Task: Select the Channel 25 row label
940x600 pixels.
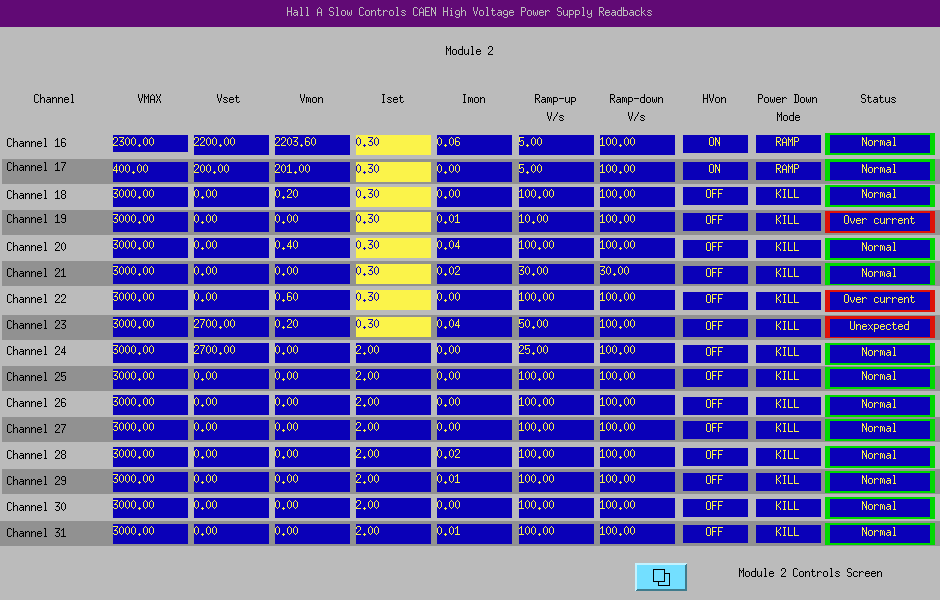Action: (37, 377)
